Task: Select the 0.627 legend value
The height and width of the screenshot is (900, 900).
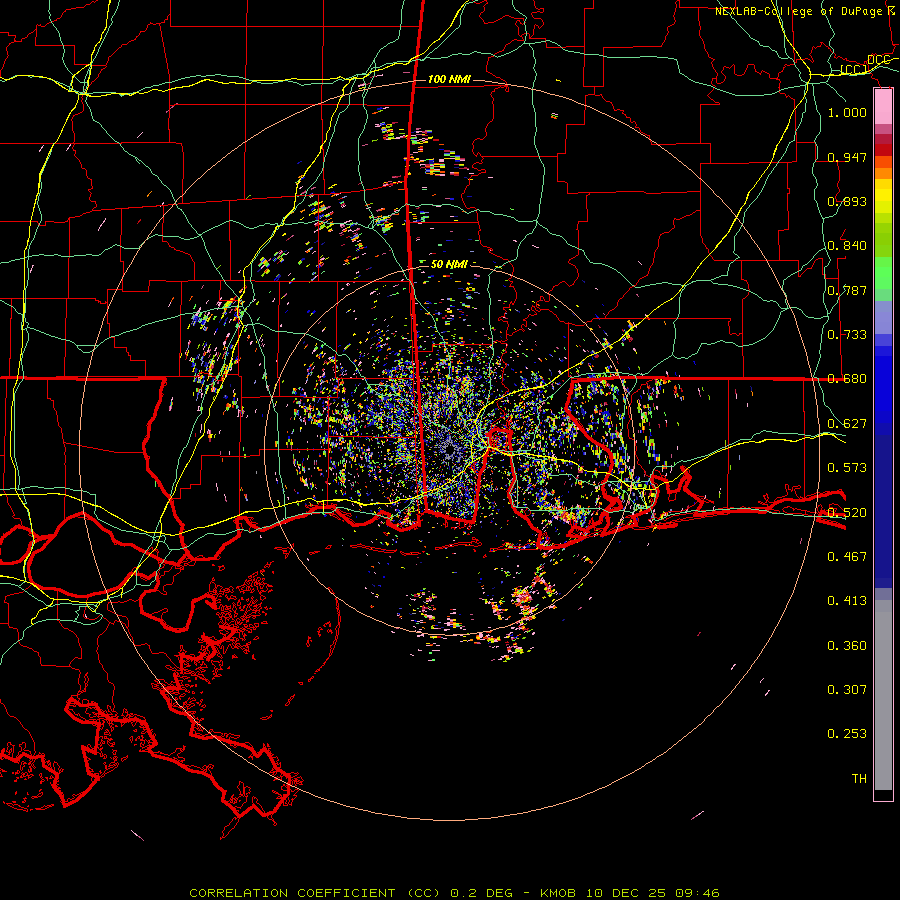Action: pyautogui.click(x=847, y=423)
